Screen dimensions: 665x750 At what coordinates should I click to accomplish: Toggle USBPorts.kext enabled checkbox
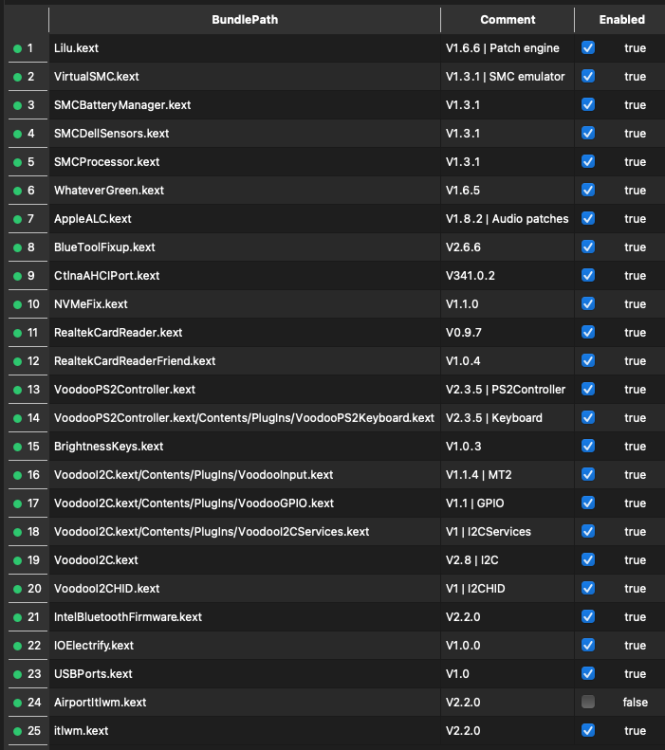[588, 673]
